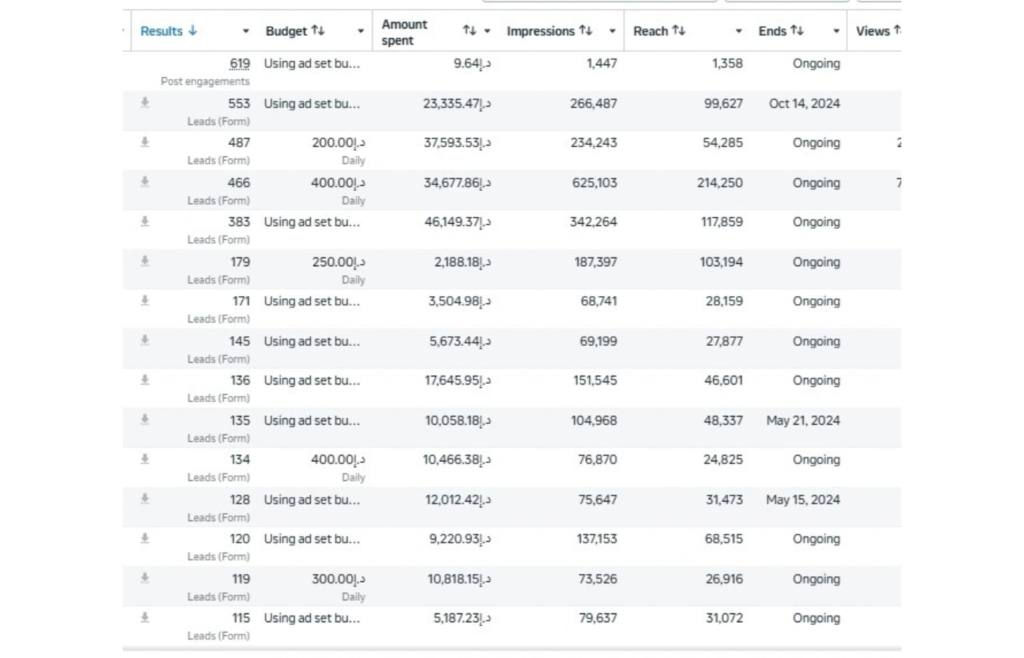Sort by Impressions arrows icon

(x=586, y=31)
